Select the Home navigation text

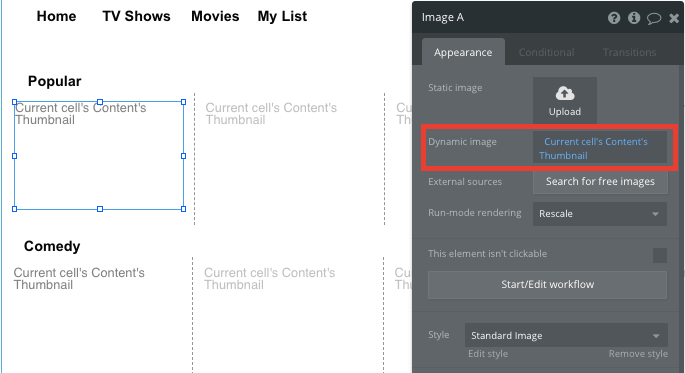tap(56, 16)
